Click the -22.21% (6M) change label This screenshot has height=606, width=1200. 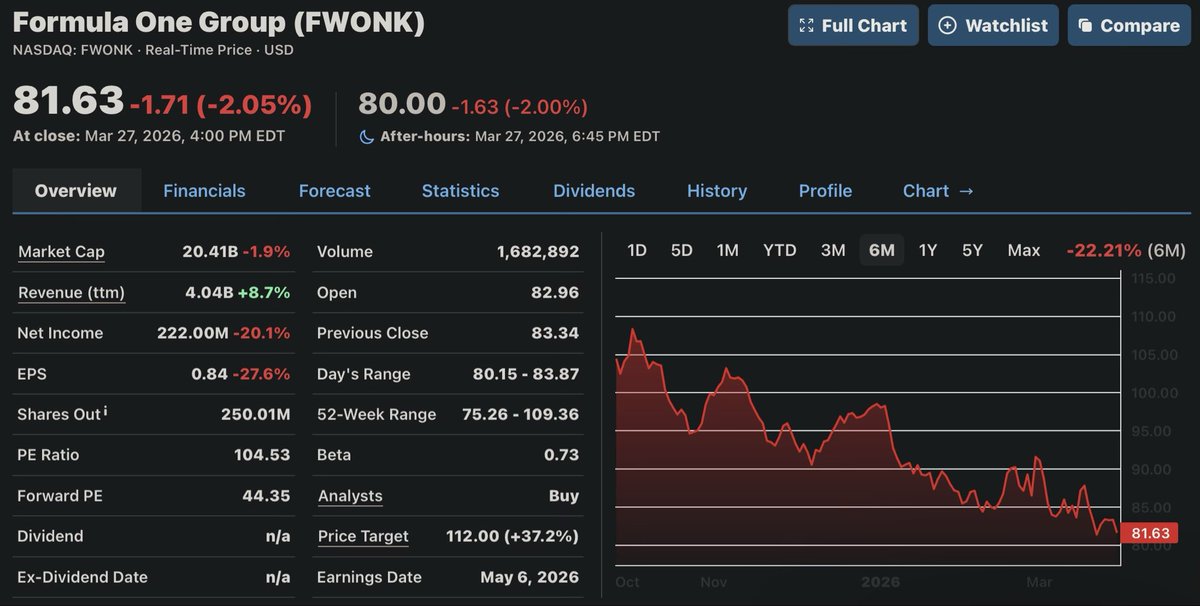1126,250
